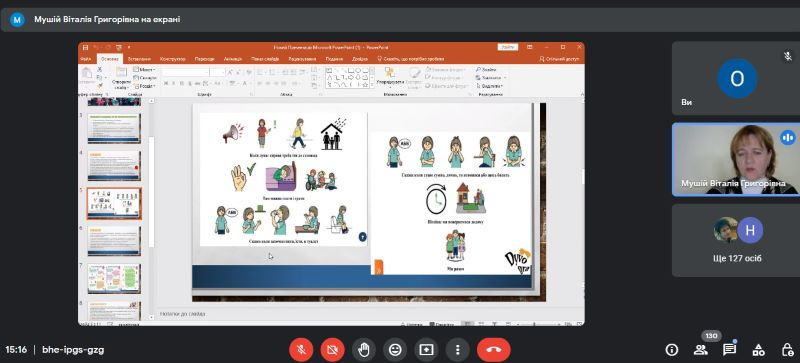Leave the call with the red hang-up button
Screen dimensions: 800x363
tap(493, 350)
